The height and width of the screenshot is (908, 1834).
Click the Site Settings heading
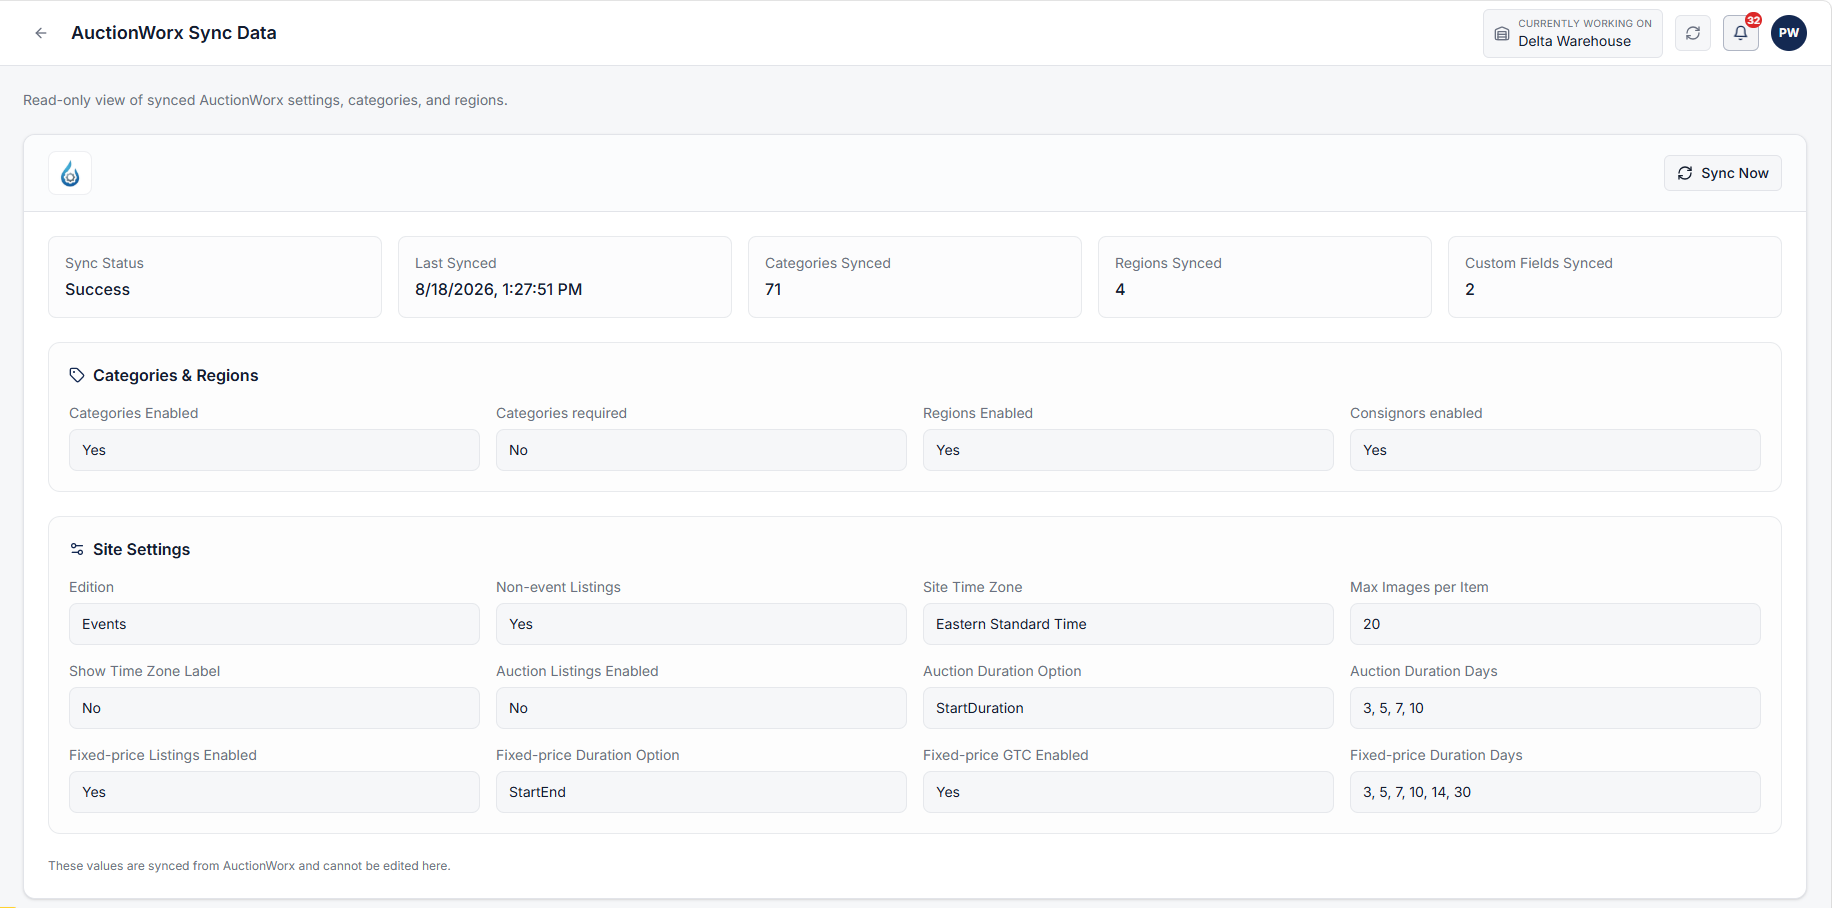(x=141, y=549)
